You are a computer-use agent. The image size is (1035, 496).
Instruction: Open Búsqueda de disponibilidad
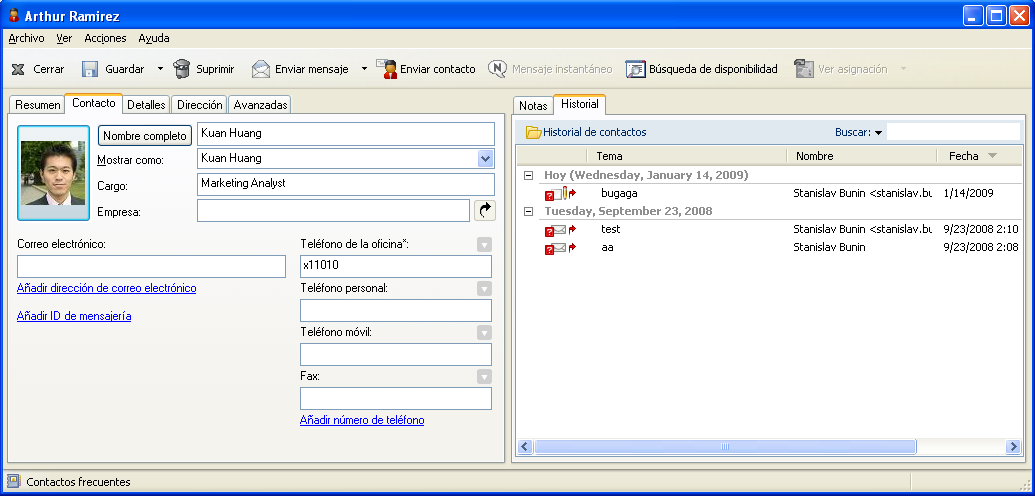tap(702, 69)
